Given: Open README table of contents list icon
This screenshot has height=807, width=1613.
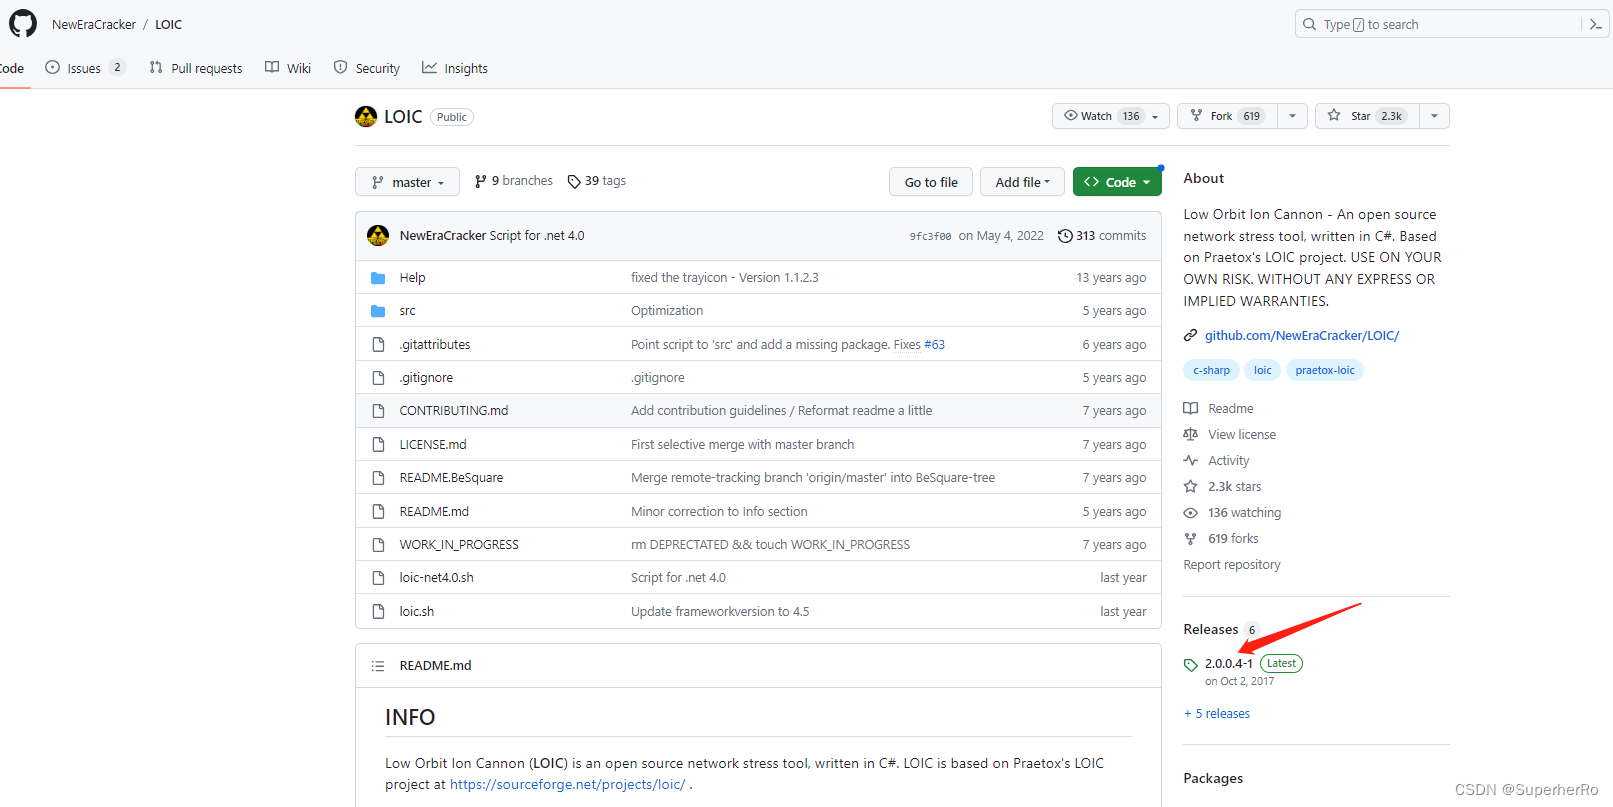Looking at the screenshot, I should 378,666.
